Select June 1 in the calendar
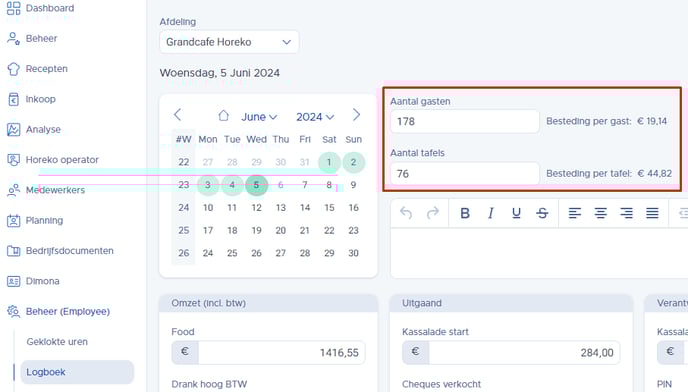Viewport: 688px width, 392px height. 329,162
